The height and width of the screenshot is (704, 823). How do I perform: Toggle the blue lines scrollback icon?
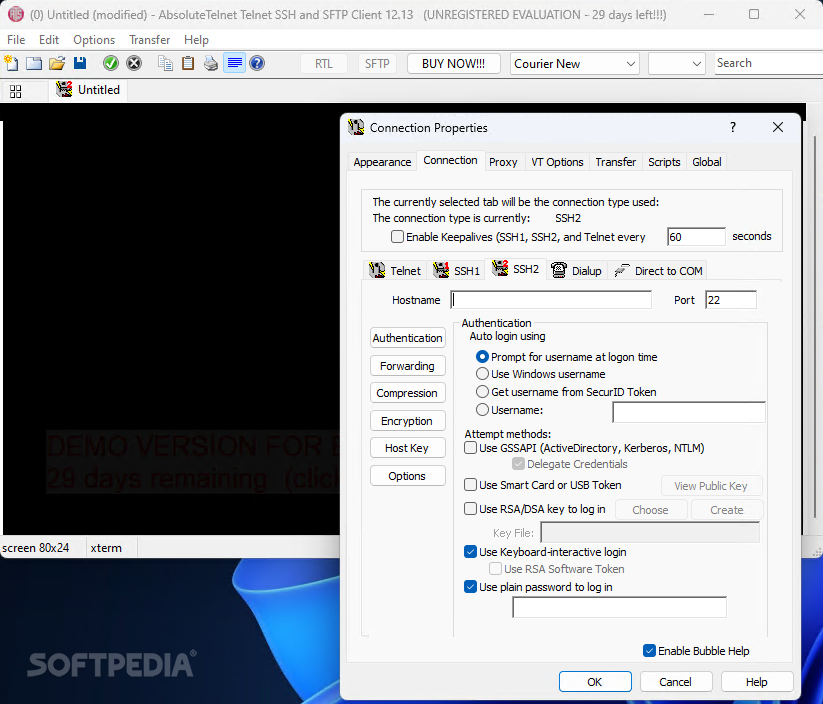tap(234, 64)
